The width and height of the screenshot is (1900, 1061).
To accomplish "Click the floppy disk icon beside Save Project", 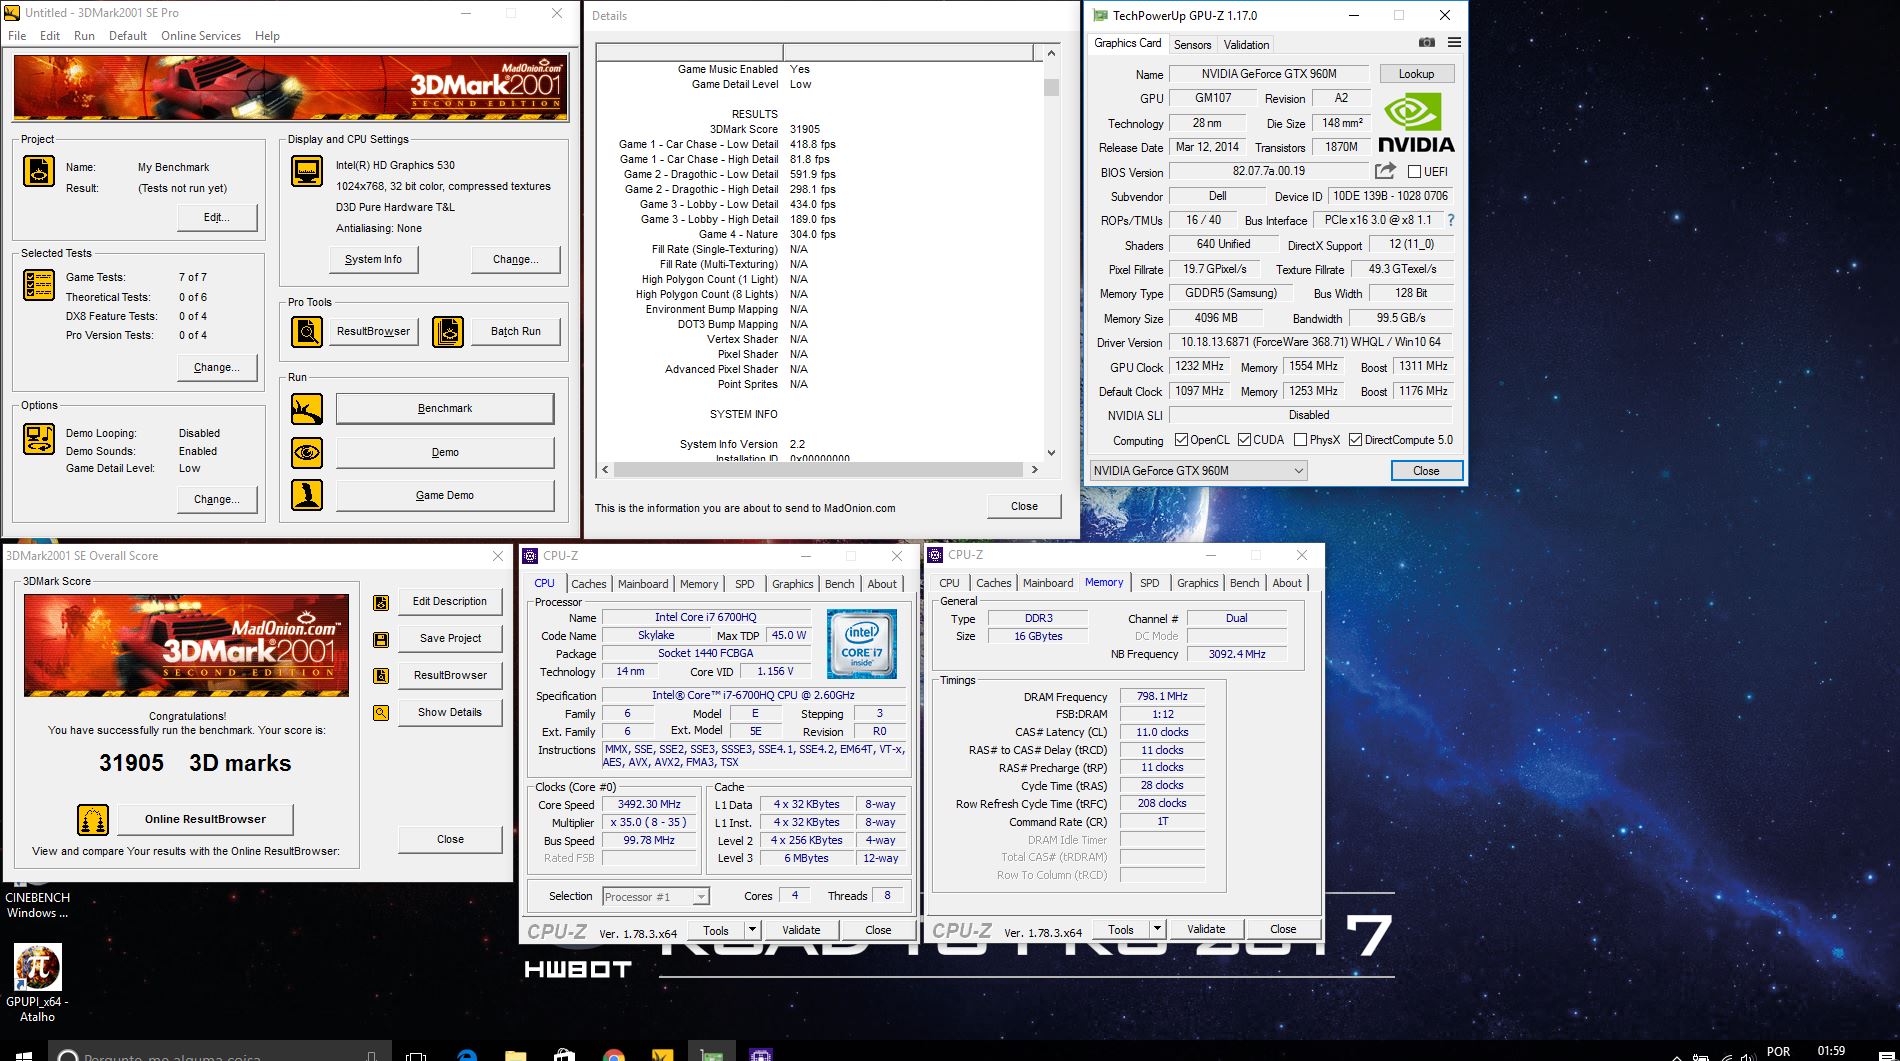I will point(381,639).
